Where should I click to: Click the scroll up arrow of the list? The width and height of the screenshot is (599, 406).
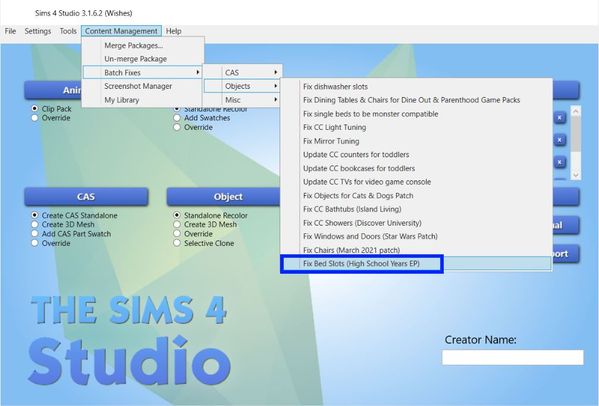(x=576, y=111)
